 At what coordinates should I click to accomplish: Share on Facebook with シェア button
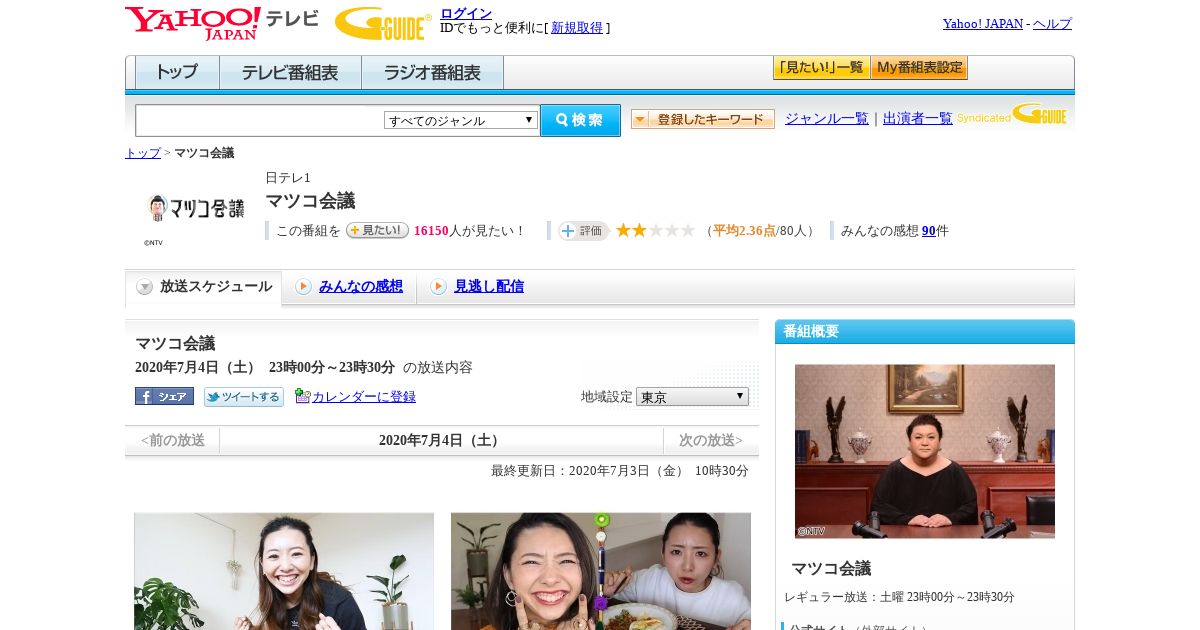164,396
